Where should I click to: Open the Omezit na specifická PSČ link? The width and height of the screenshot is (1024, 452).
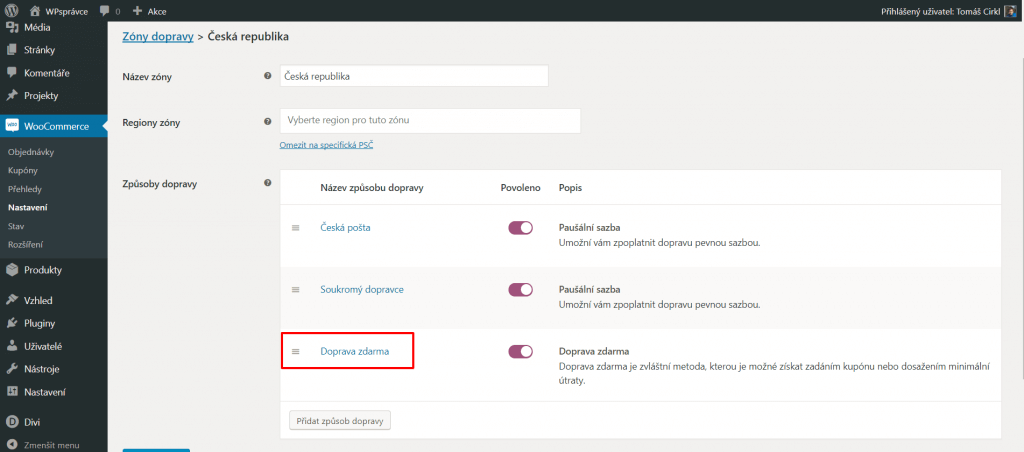point(327,145)
